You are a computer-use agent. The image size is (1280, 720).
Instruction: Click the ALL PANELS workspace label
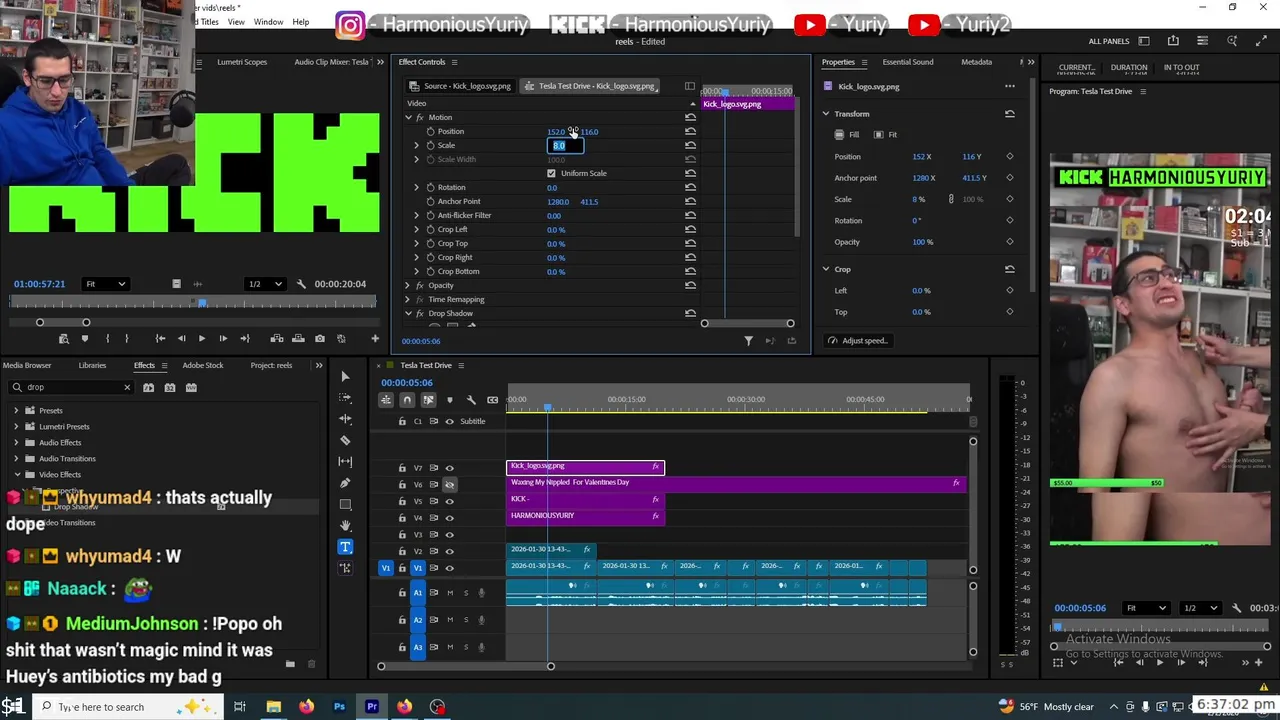(x=1109, y=41)
